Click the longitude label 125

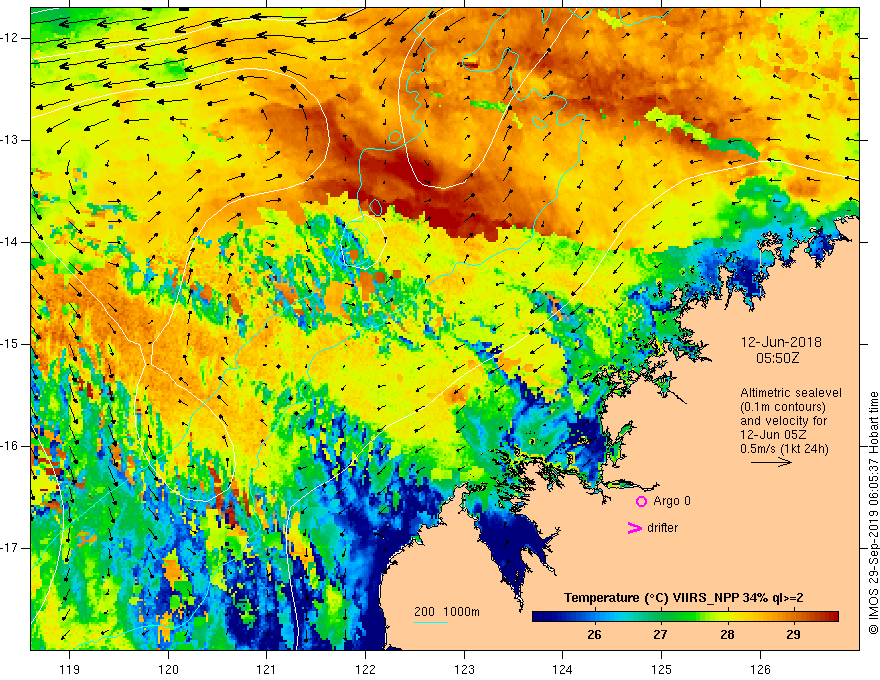pyautogui.click(x=662, y=669)
